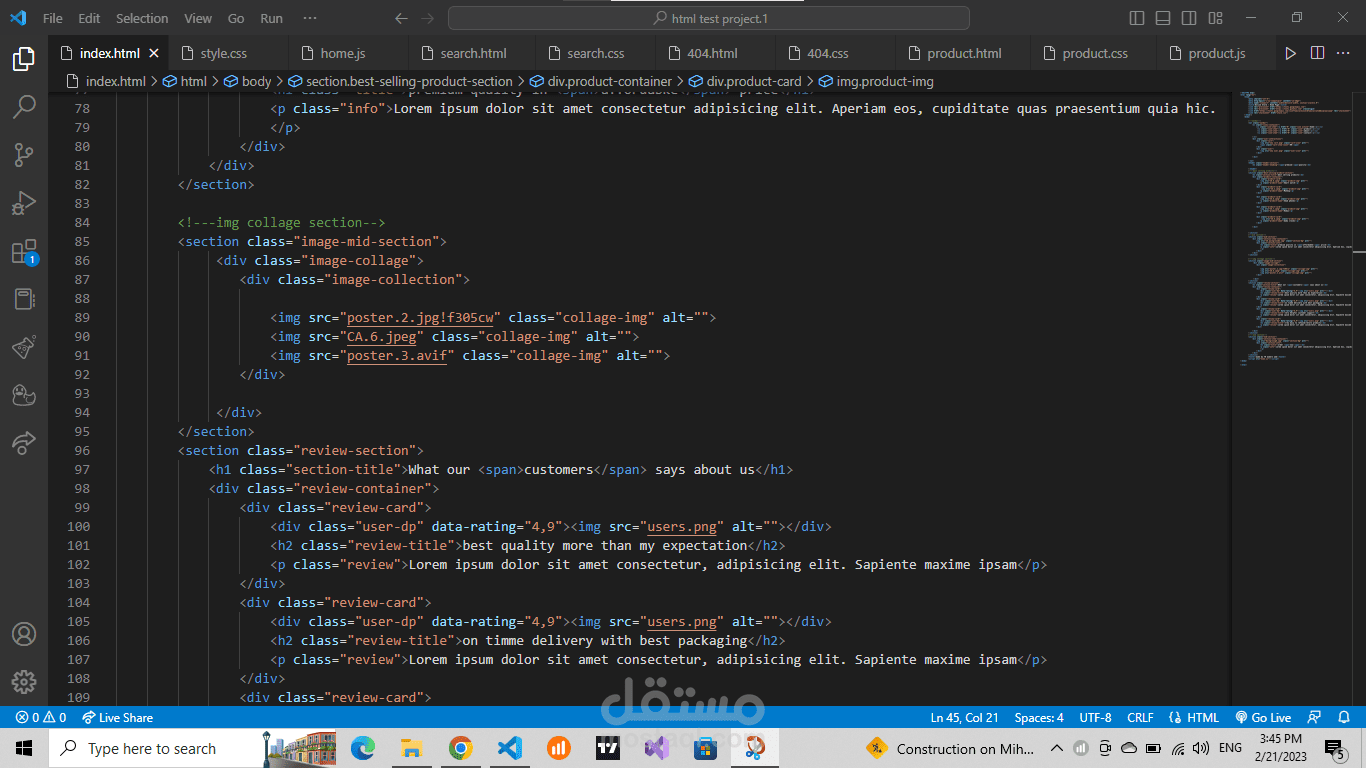This screenshot has width=1366, height=768.
Task: Open the Run menu
Action: click(x=271, y=18)
